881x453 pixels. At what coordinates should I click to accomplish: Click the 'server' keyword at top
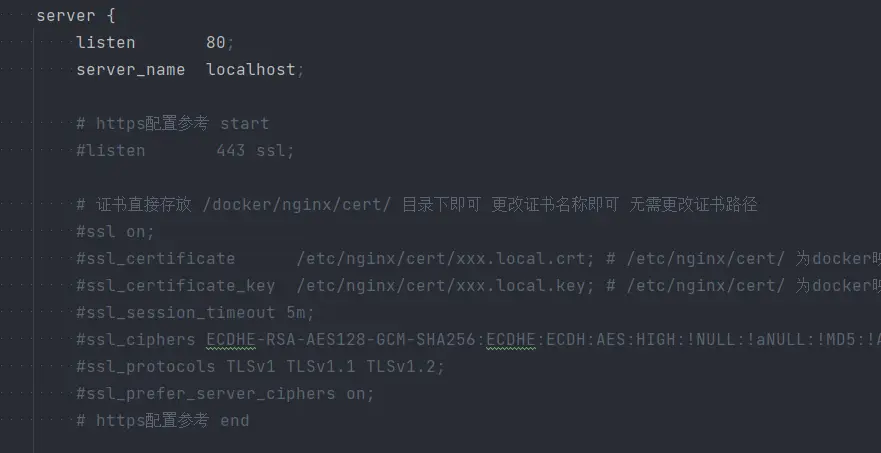tap(66, 16)
